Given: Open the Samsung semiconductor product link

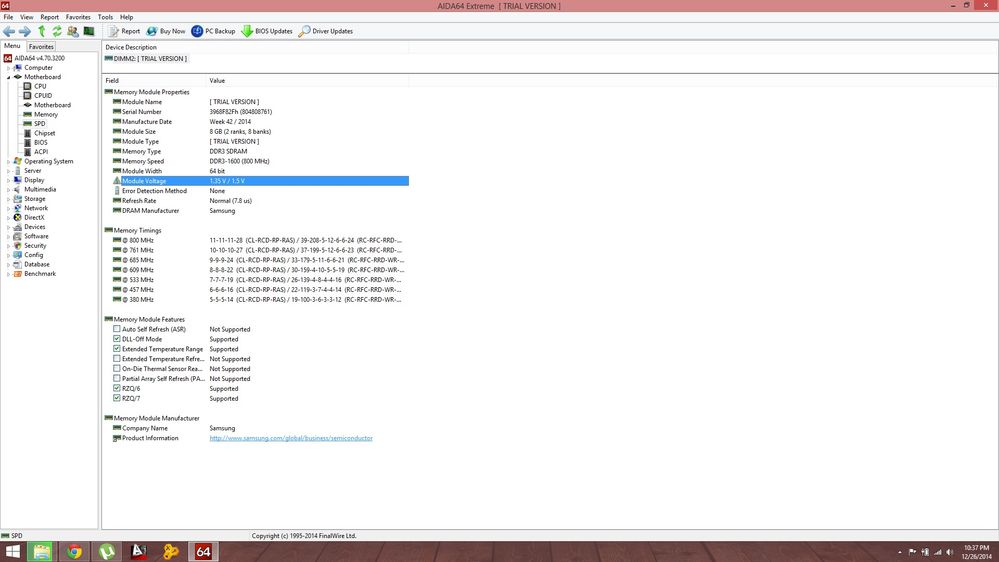Looking at the screenshot, I should (291, 438).
